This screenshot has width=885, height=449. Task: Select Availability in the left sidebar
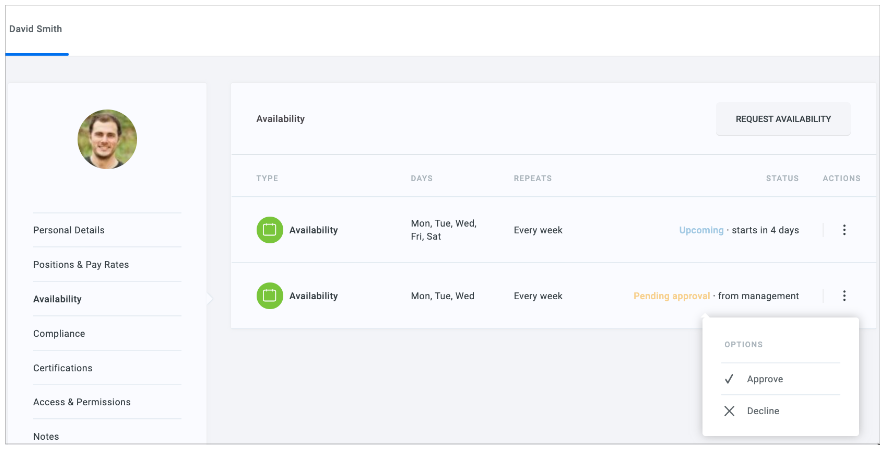click(58, 299)
